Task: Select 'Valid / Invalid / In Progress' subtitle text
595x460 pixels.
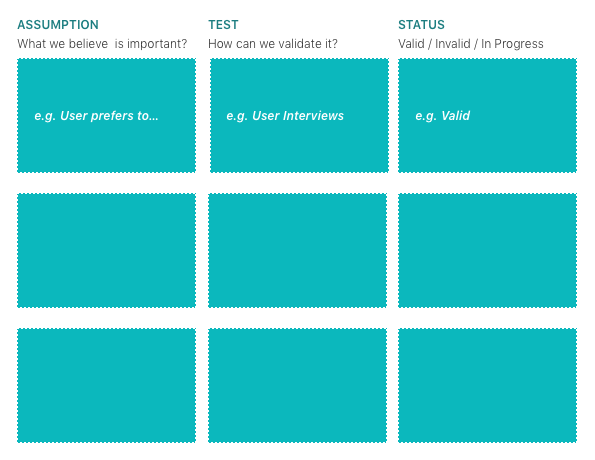Action: point(471,44)
